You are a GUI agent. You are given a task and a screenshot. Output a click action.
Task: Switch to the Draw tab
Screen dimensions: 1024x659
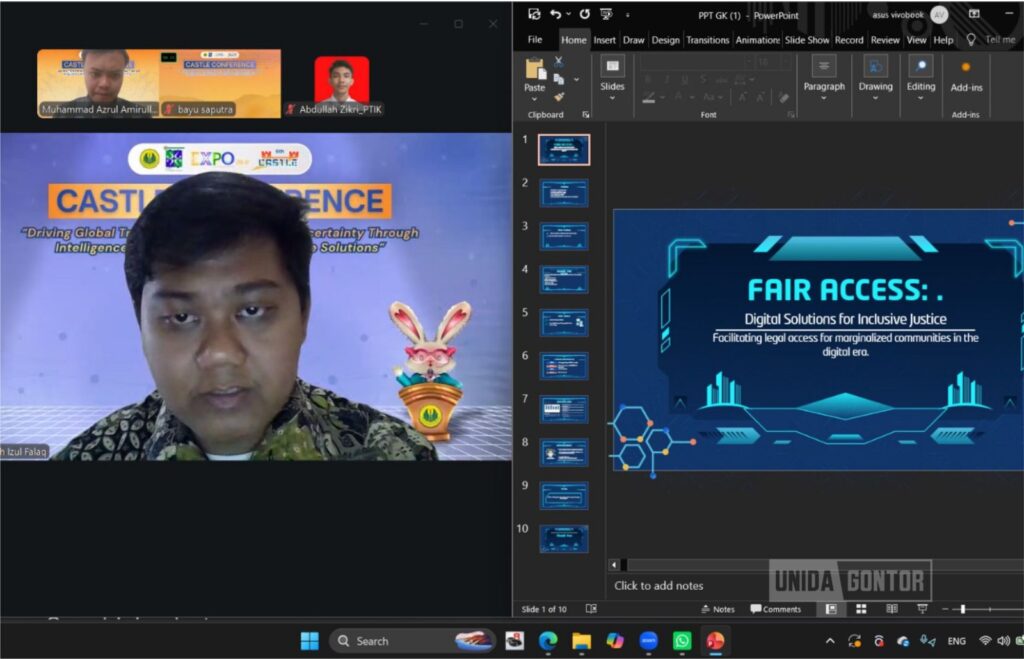(633, 40)
